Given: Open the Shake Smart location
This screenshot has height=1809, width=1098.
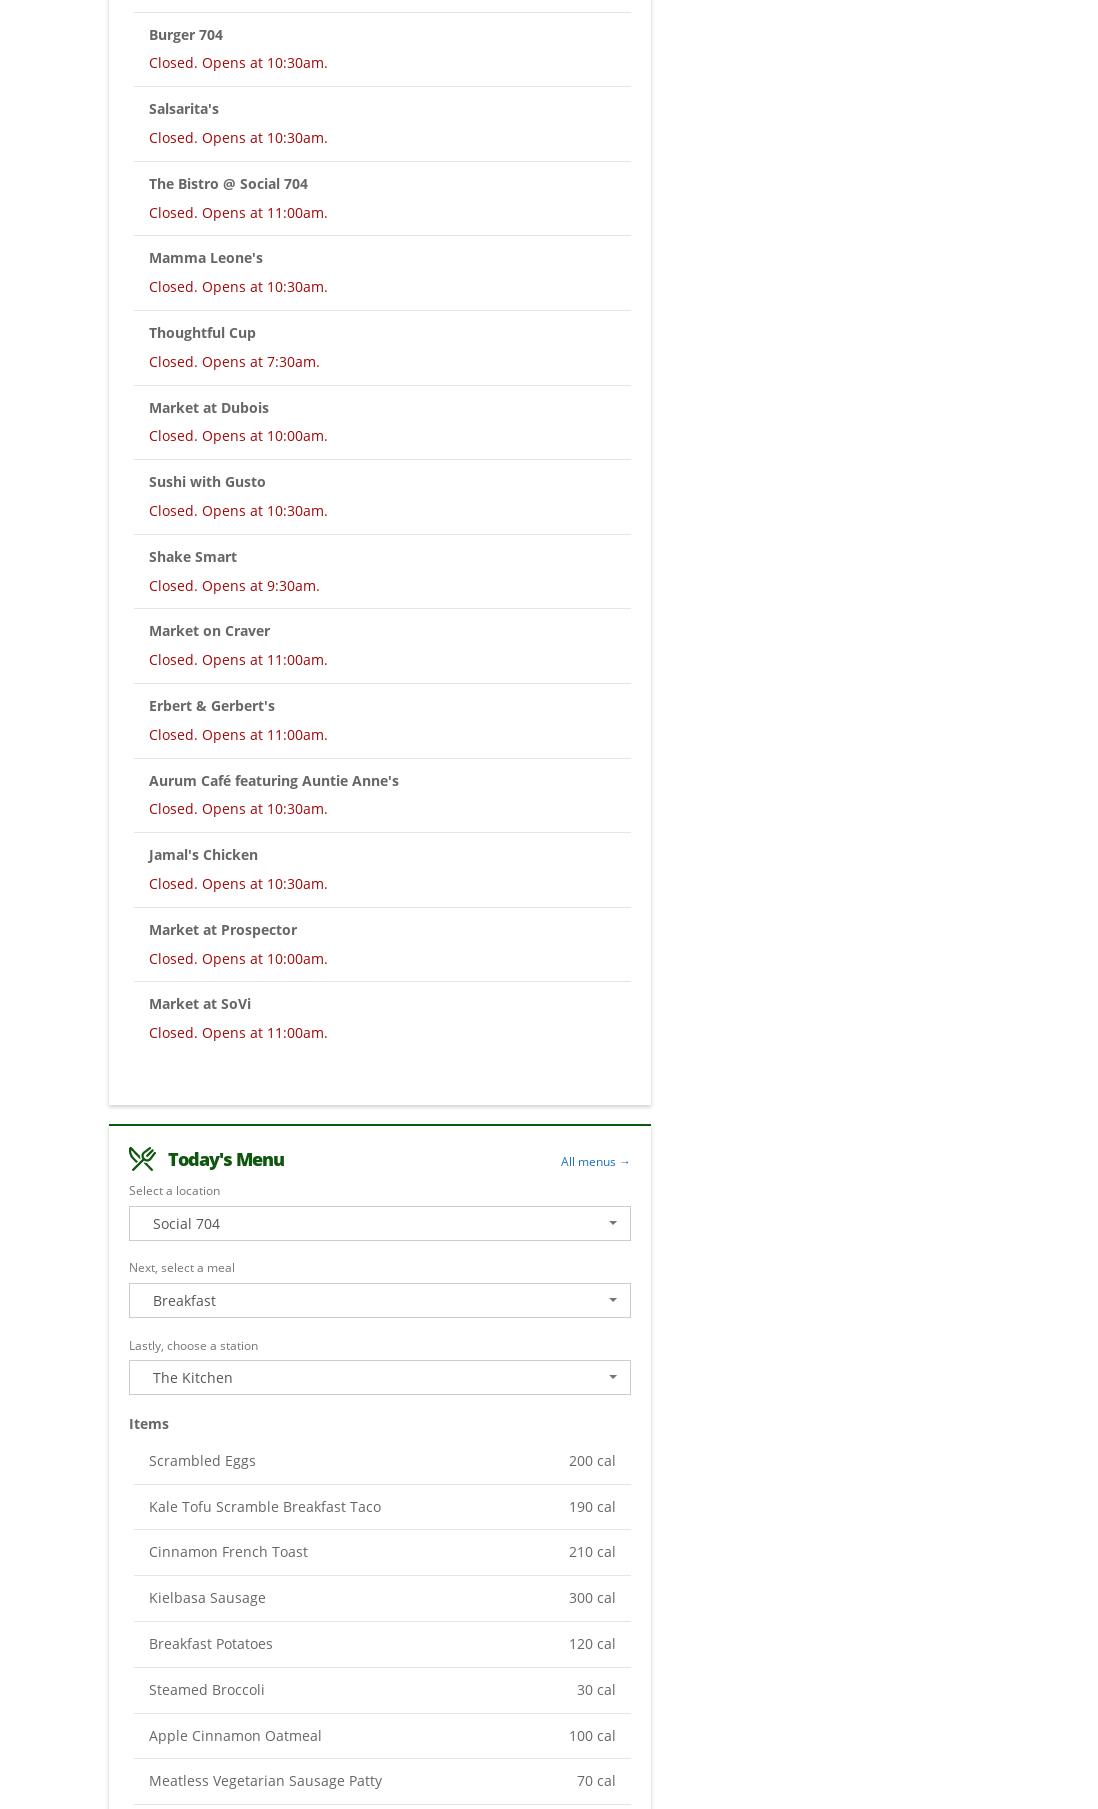Looking at the screenshot, I should point(193,557).
